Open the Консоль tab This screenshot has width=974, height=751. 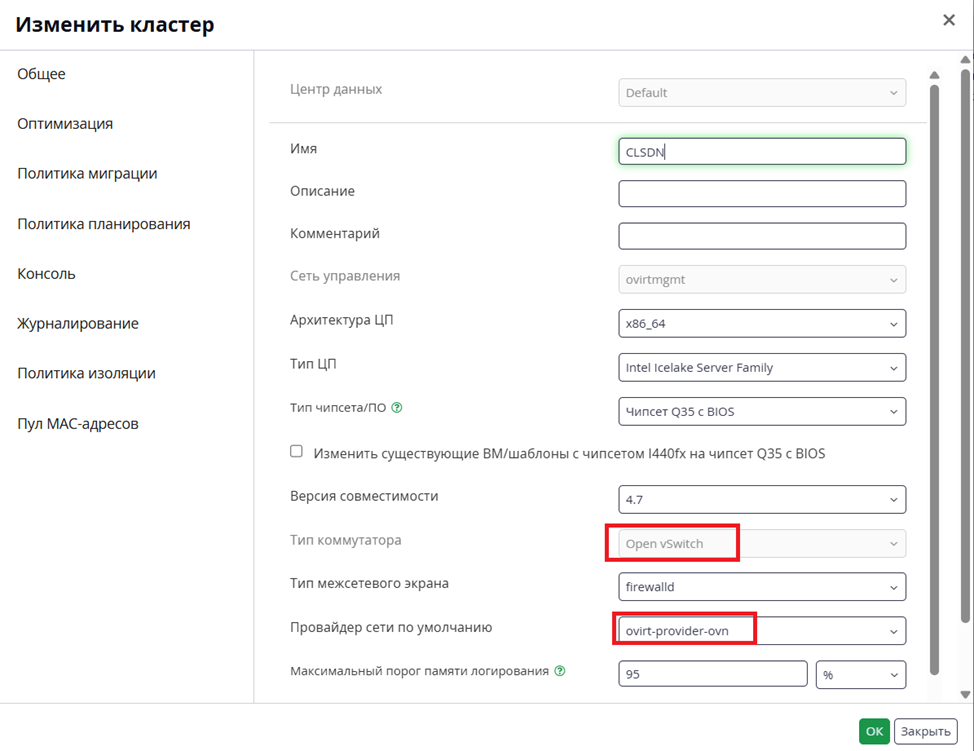point(47,274)
